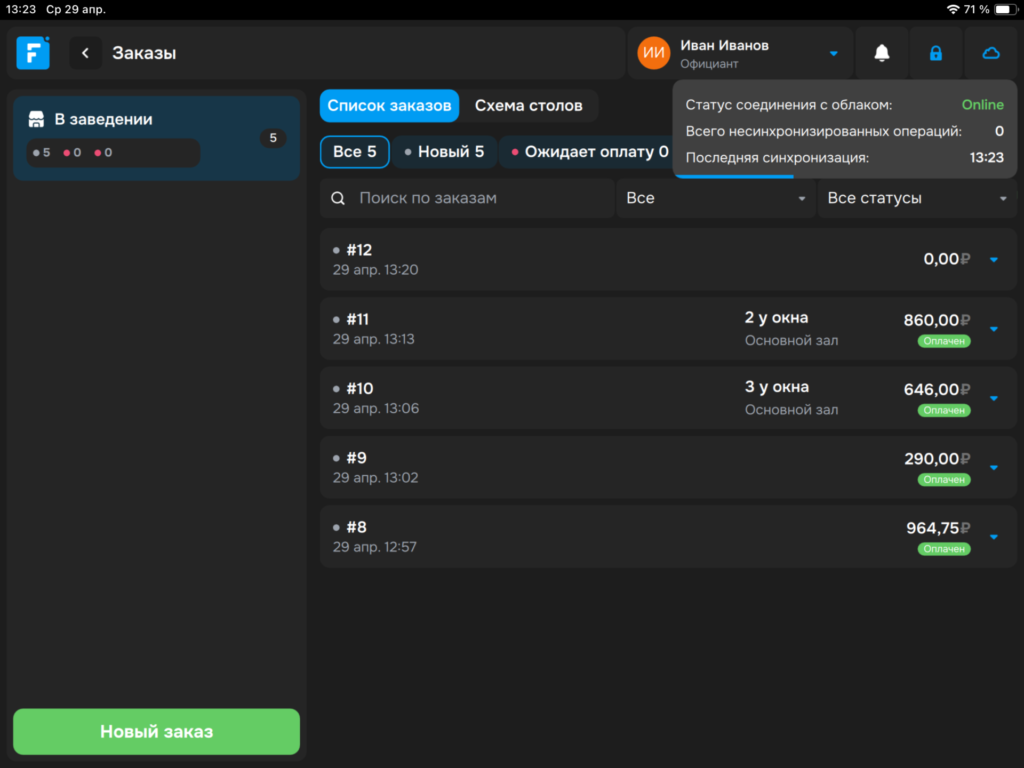The image size is (1024, 768).
Task: Create order with "Новый заказ" button
Action: tap(157, 731)
